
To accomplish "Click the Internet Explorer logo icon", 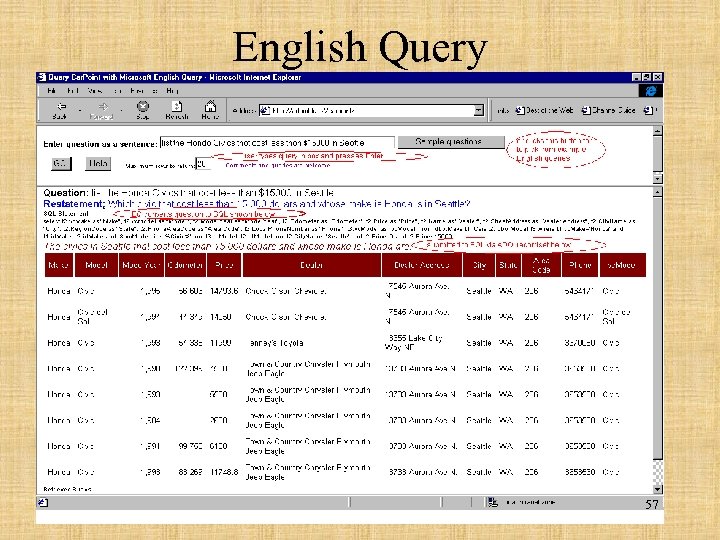I will [x=651, y=91].
